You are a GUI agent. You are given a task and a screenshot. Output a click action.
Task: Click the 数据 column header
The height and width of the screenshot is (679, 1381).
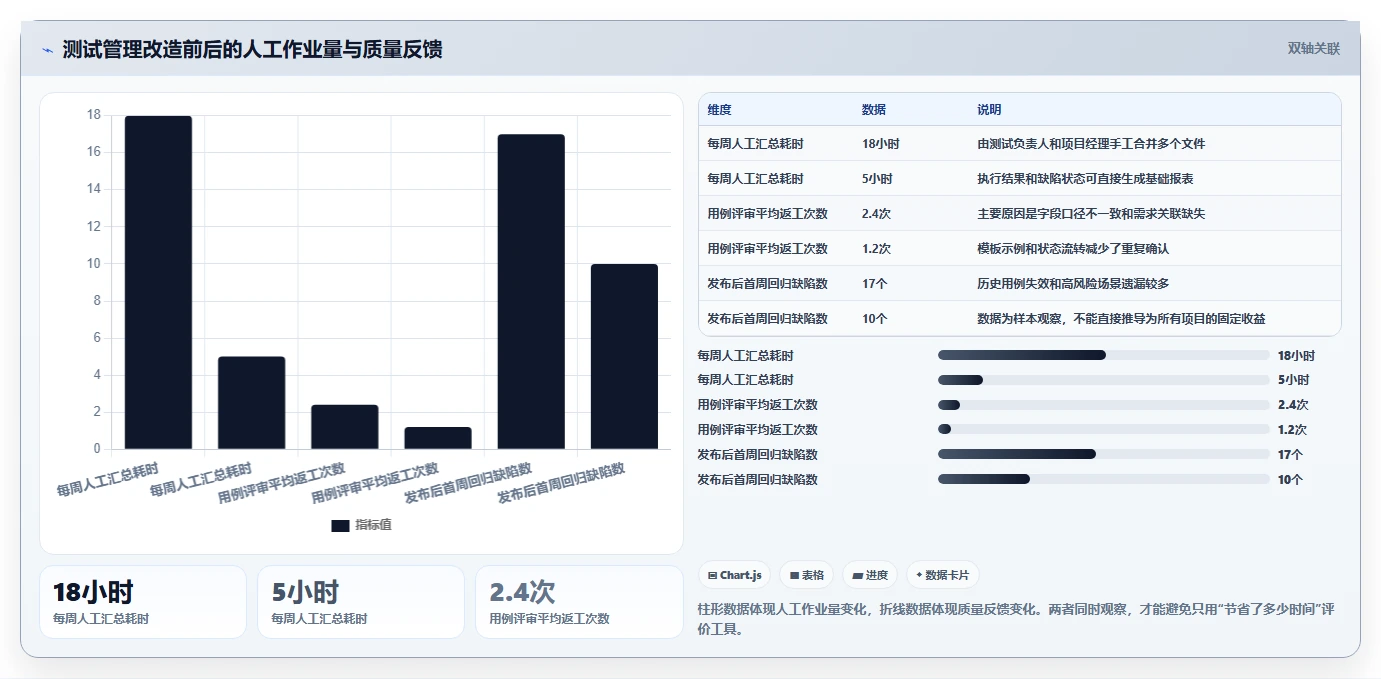[873, 110]
